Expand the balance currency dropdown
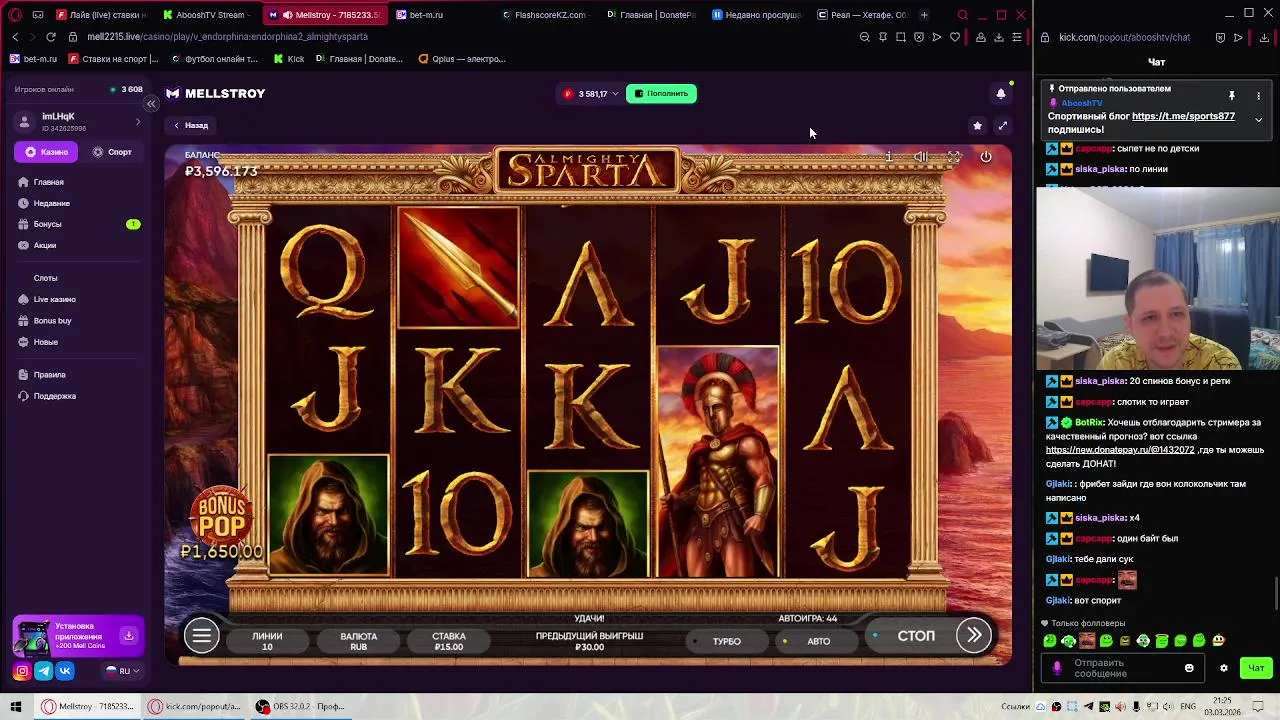This screenshot has width=1280, height=720. click(x=615, y=94)
